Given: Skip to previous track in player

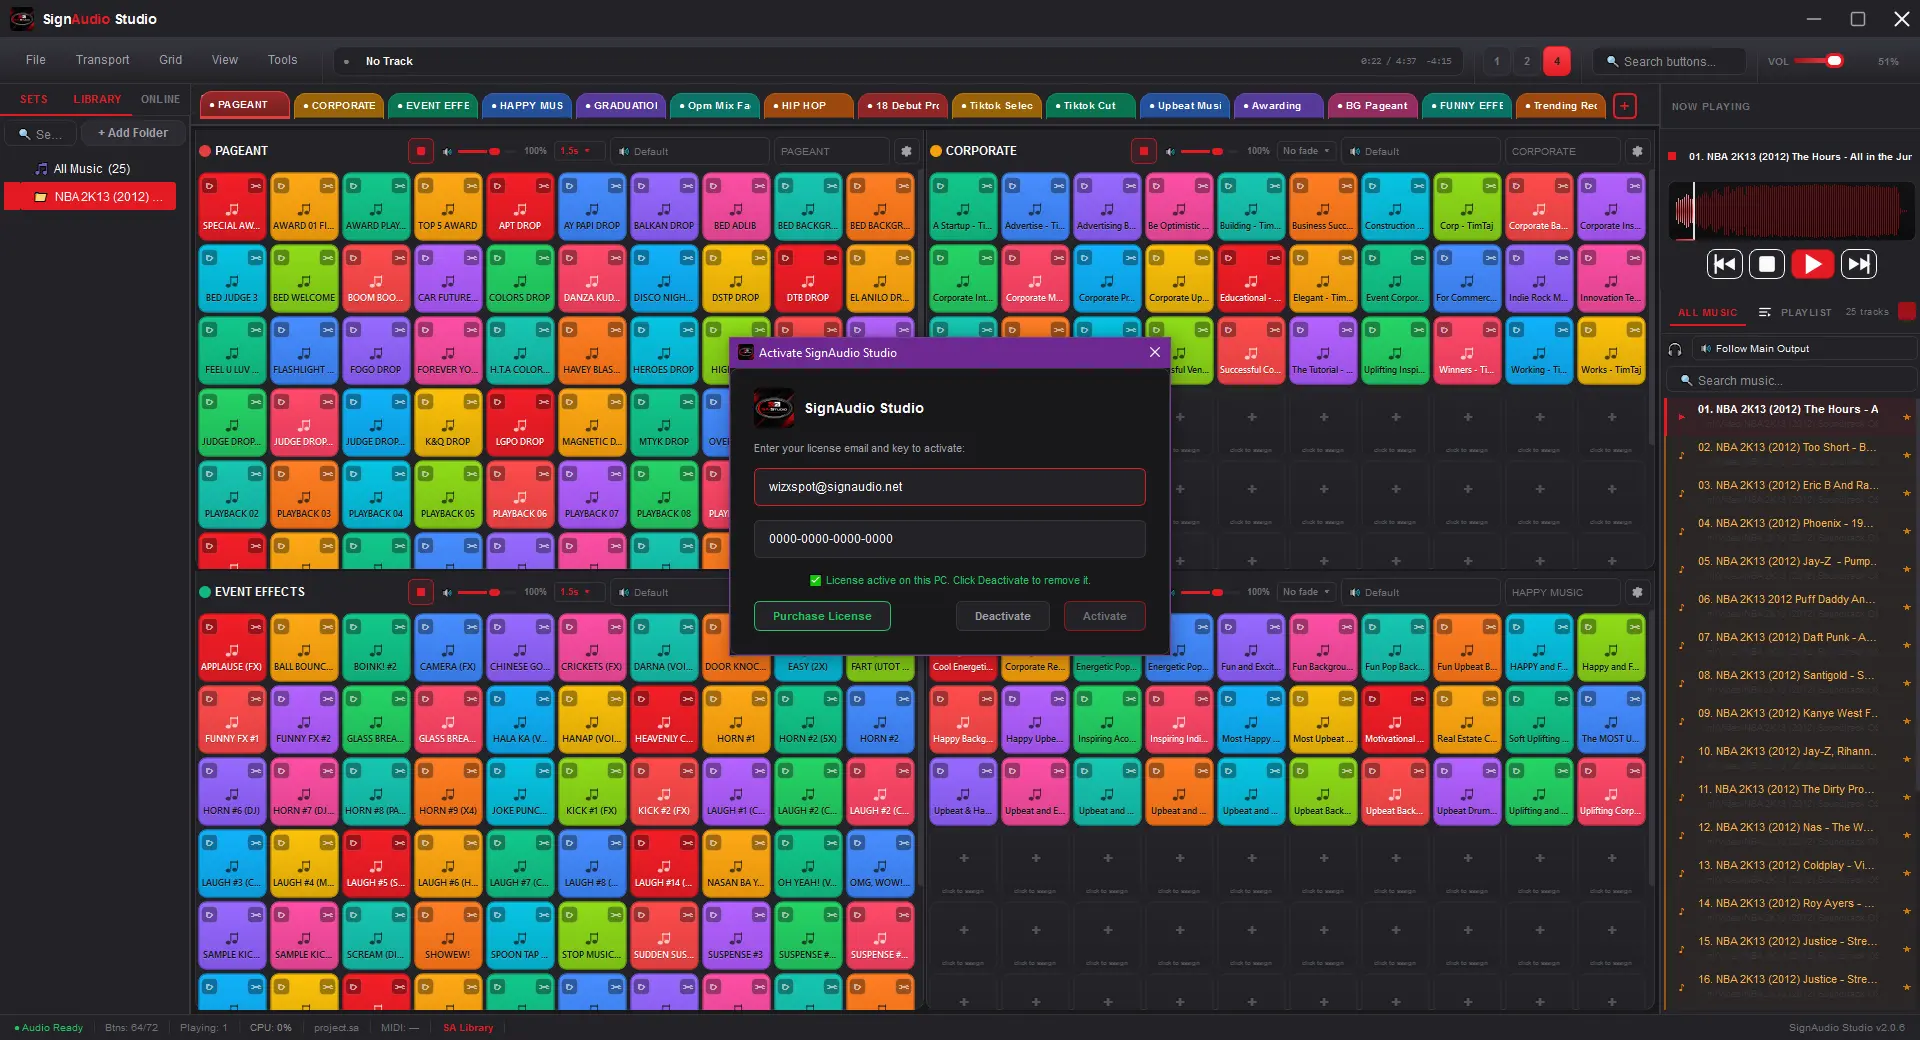Looking at the screenshot, I should tap(1725, 264).
